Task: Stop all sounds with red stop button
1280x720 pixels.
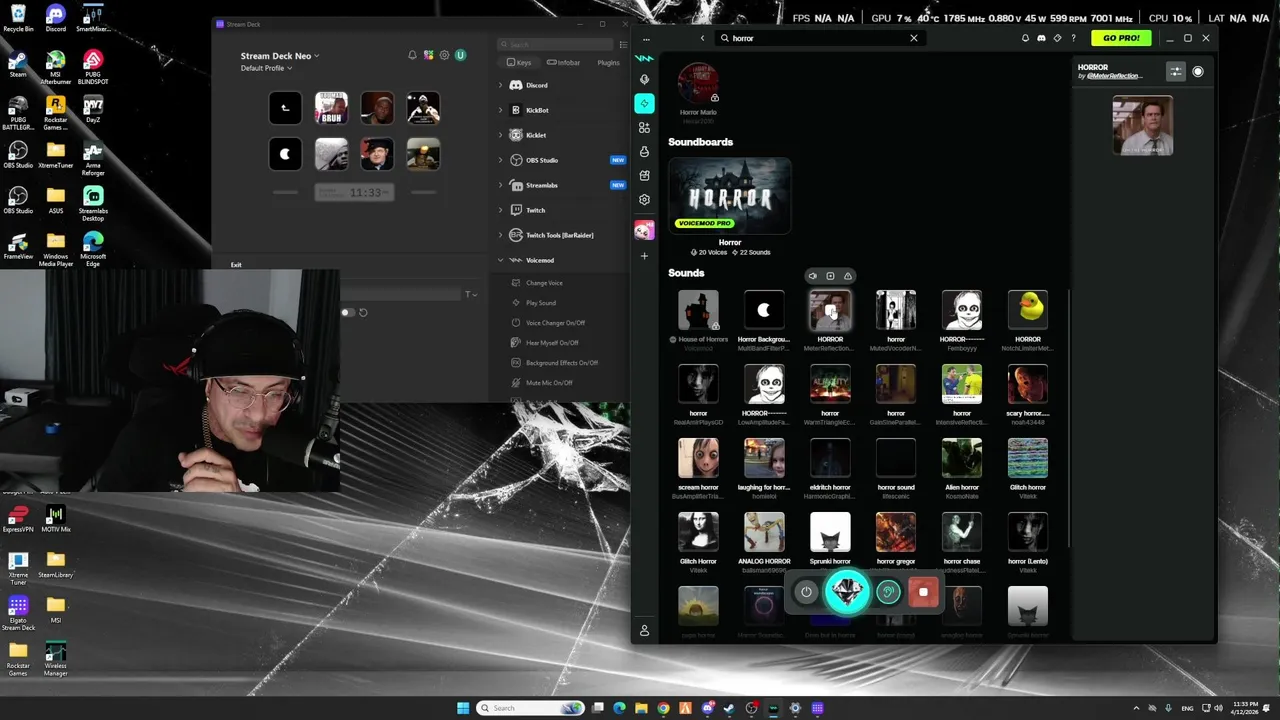Action: [x=923, y=592]
